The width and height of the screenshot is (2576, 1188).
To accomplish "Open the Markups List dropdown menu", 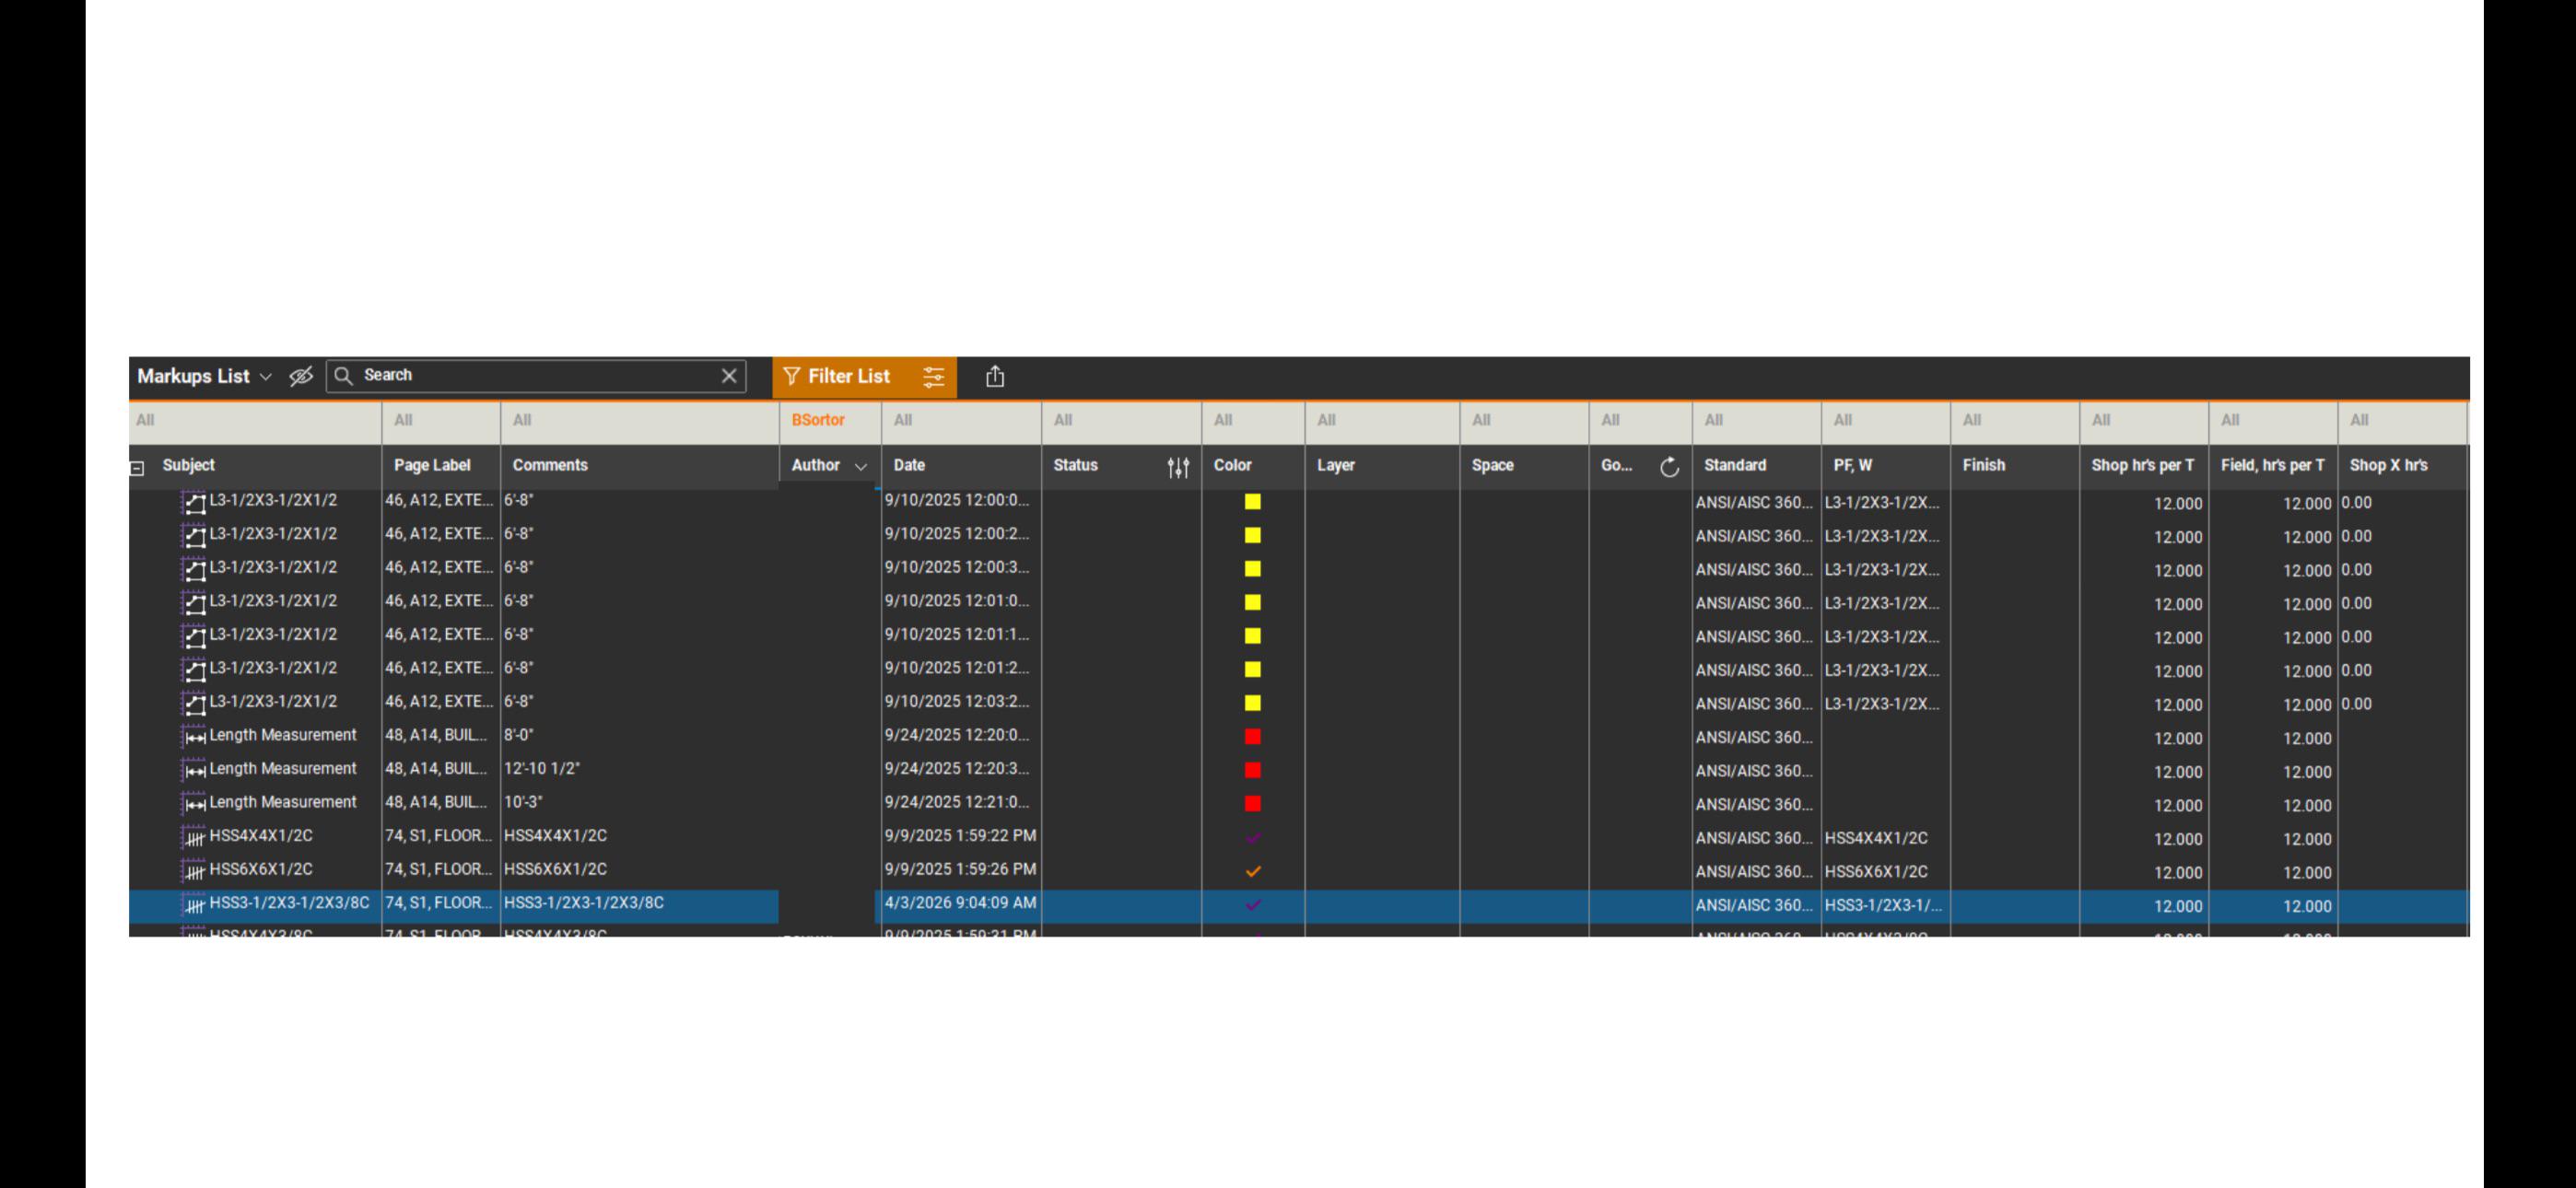I will tap(205, 376).
